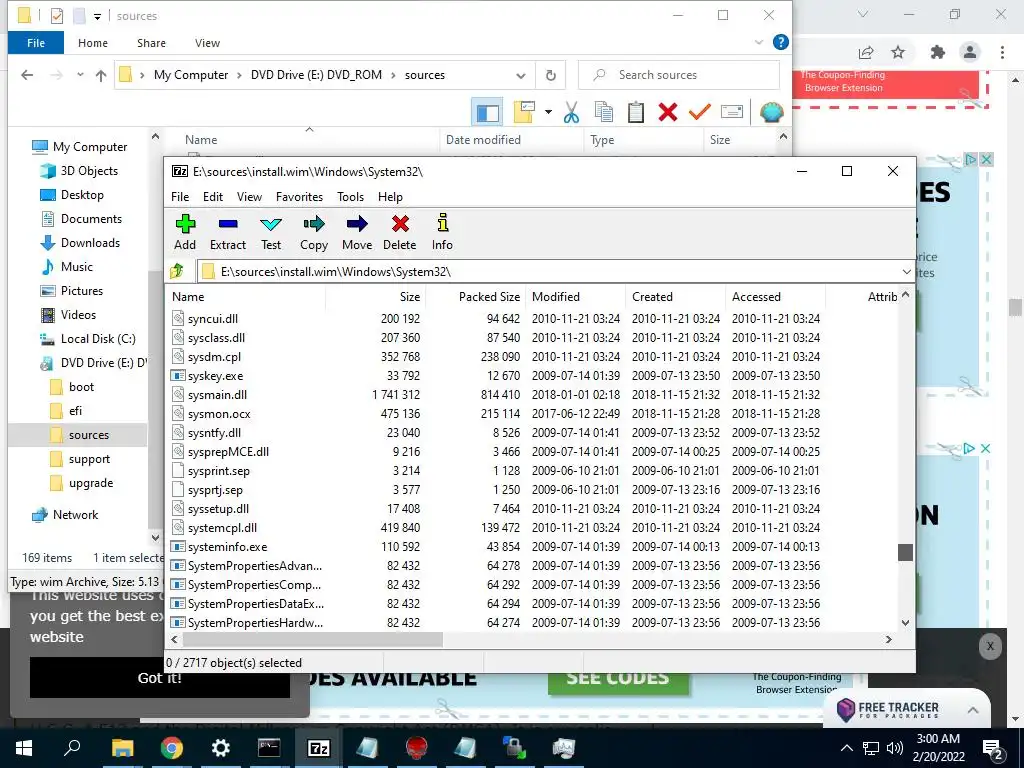Click the Explorer Help question mark
The height and width of the screenshot is (768, 1024).
click(x=780, y=42)
